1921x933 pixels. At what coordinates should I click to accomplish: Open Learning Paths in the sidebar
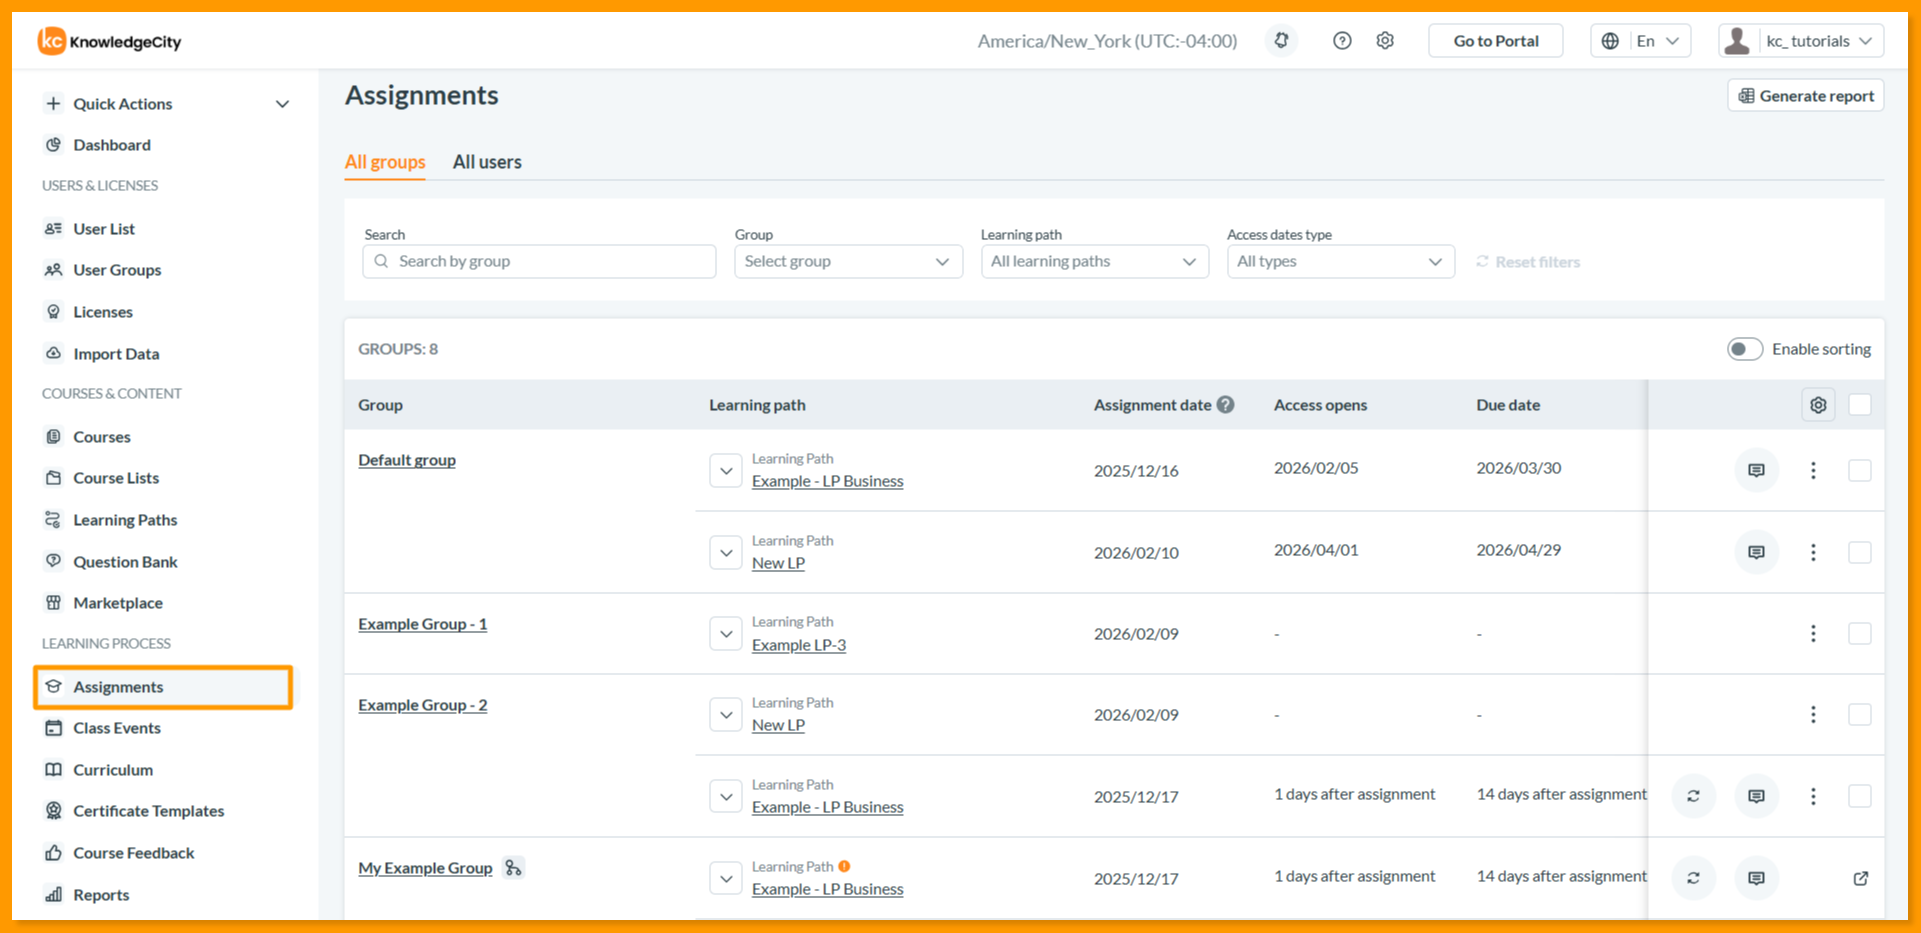125,520
